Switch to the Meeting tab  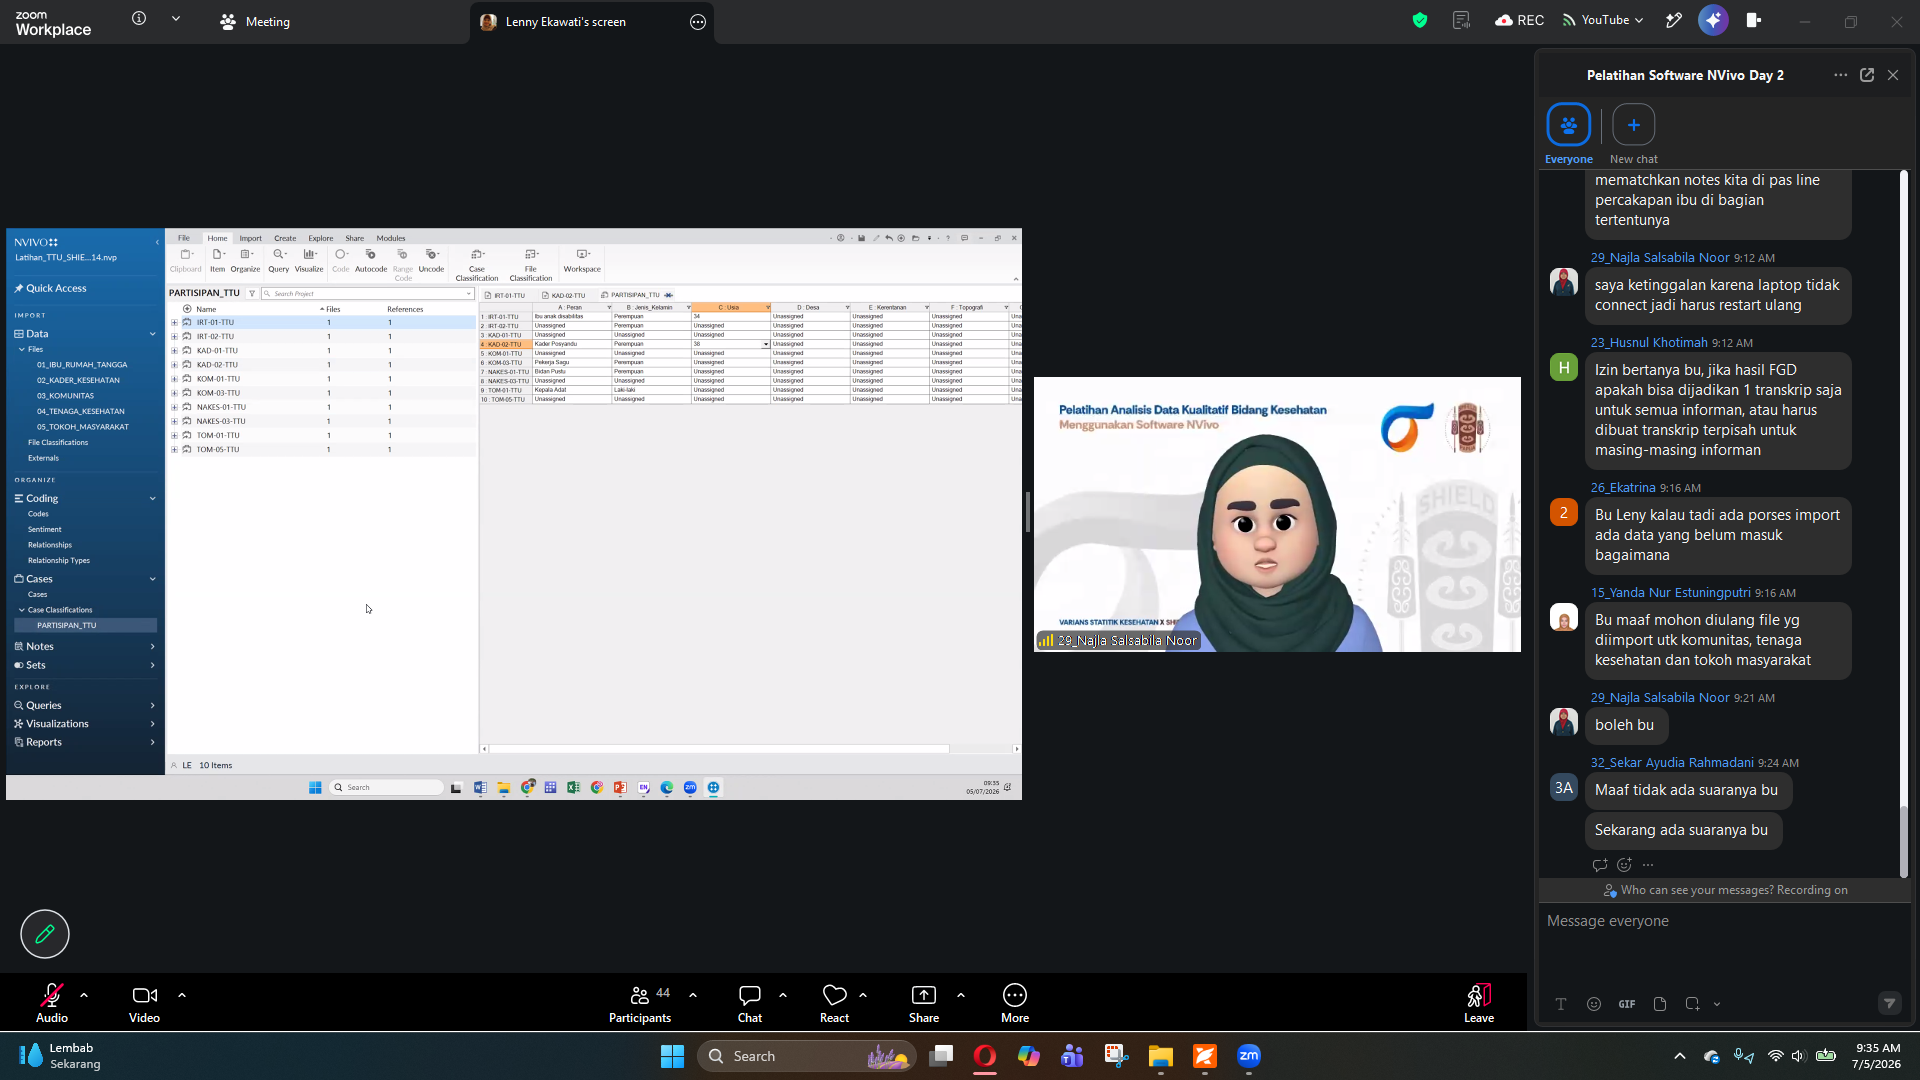(255, 22)
